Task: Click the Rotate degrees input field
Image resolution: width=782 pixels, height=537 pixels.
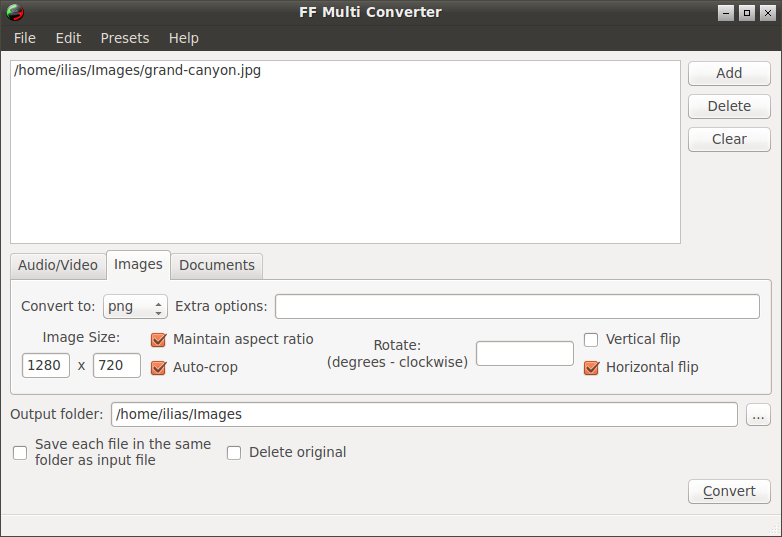Action: (524, 353)
